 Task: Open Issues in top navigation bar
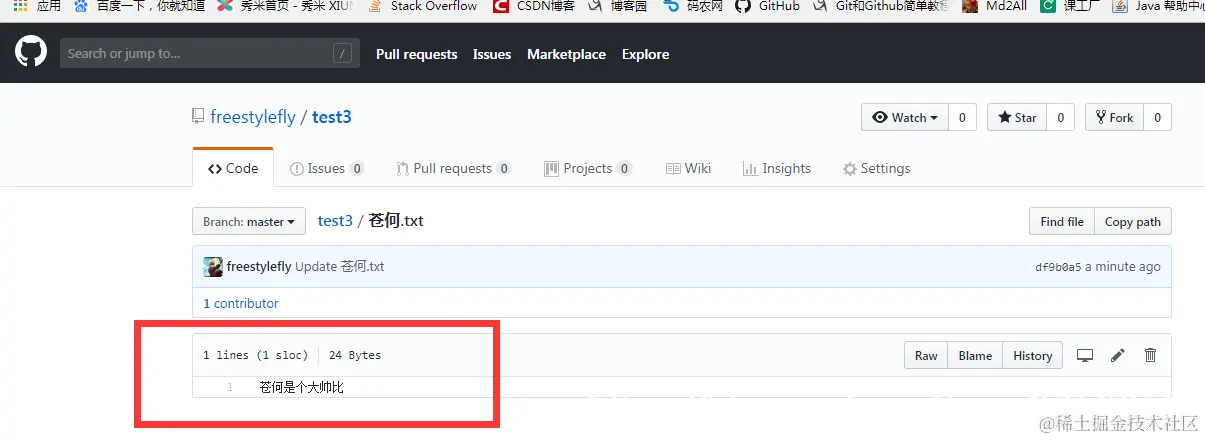(x=492, y=54)
